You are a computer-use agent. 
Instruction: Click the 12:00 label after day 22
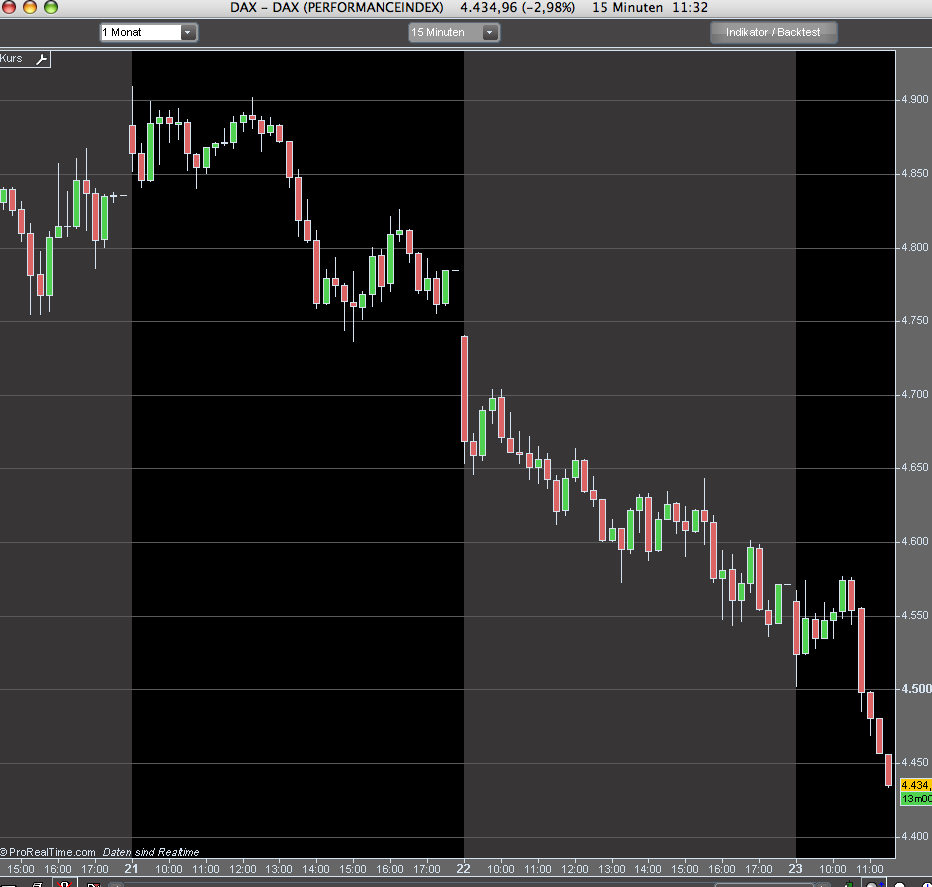[574, 869]
